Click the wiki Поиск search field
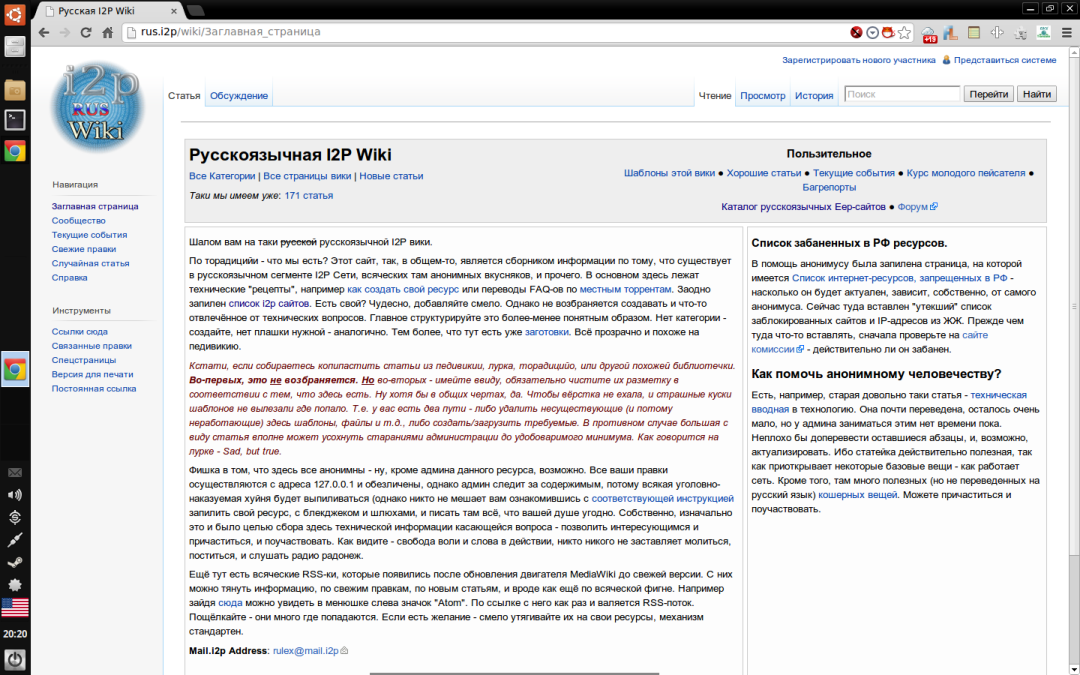This screenshot has width=1080, height=675. 901,94
